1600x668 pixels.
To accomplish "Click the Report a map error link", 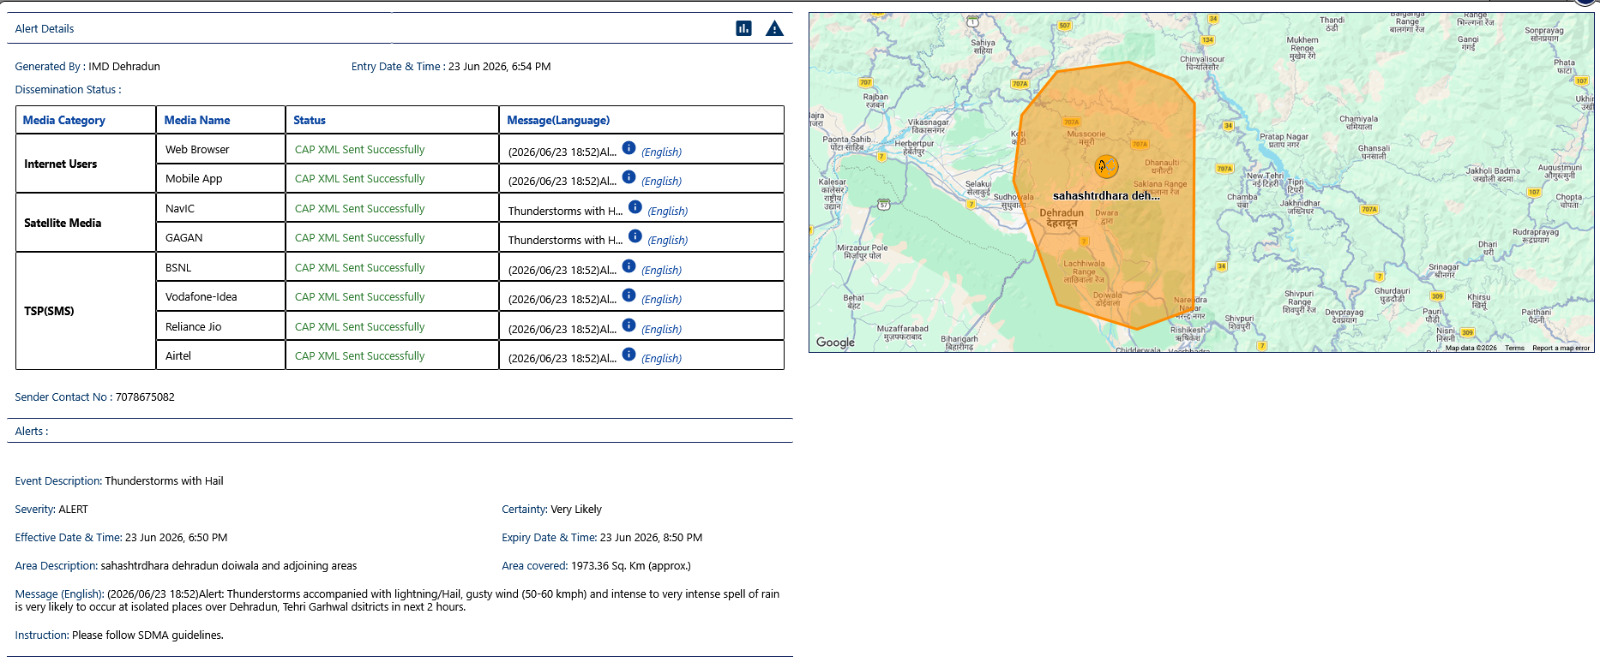I will (1561, 348).
